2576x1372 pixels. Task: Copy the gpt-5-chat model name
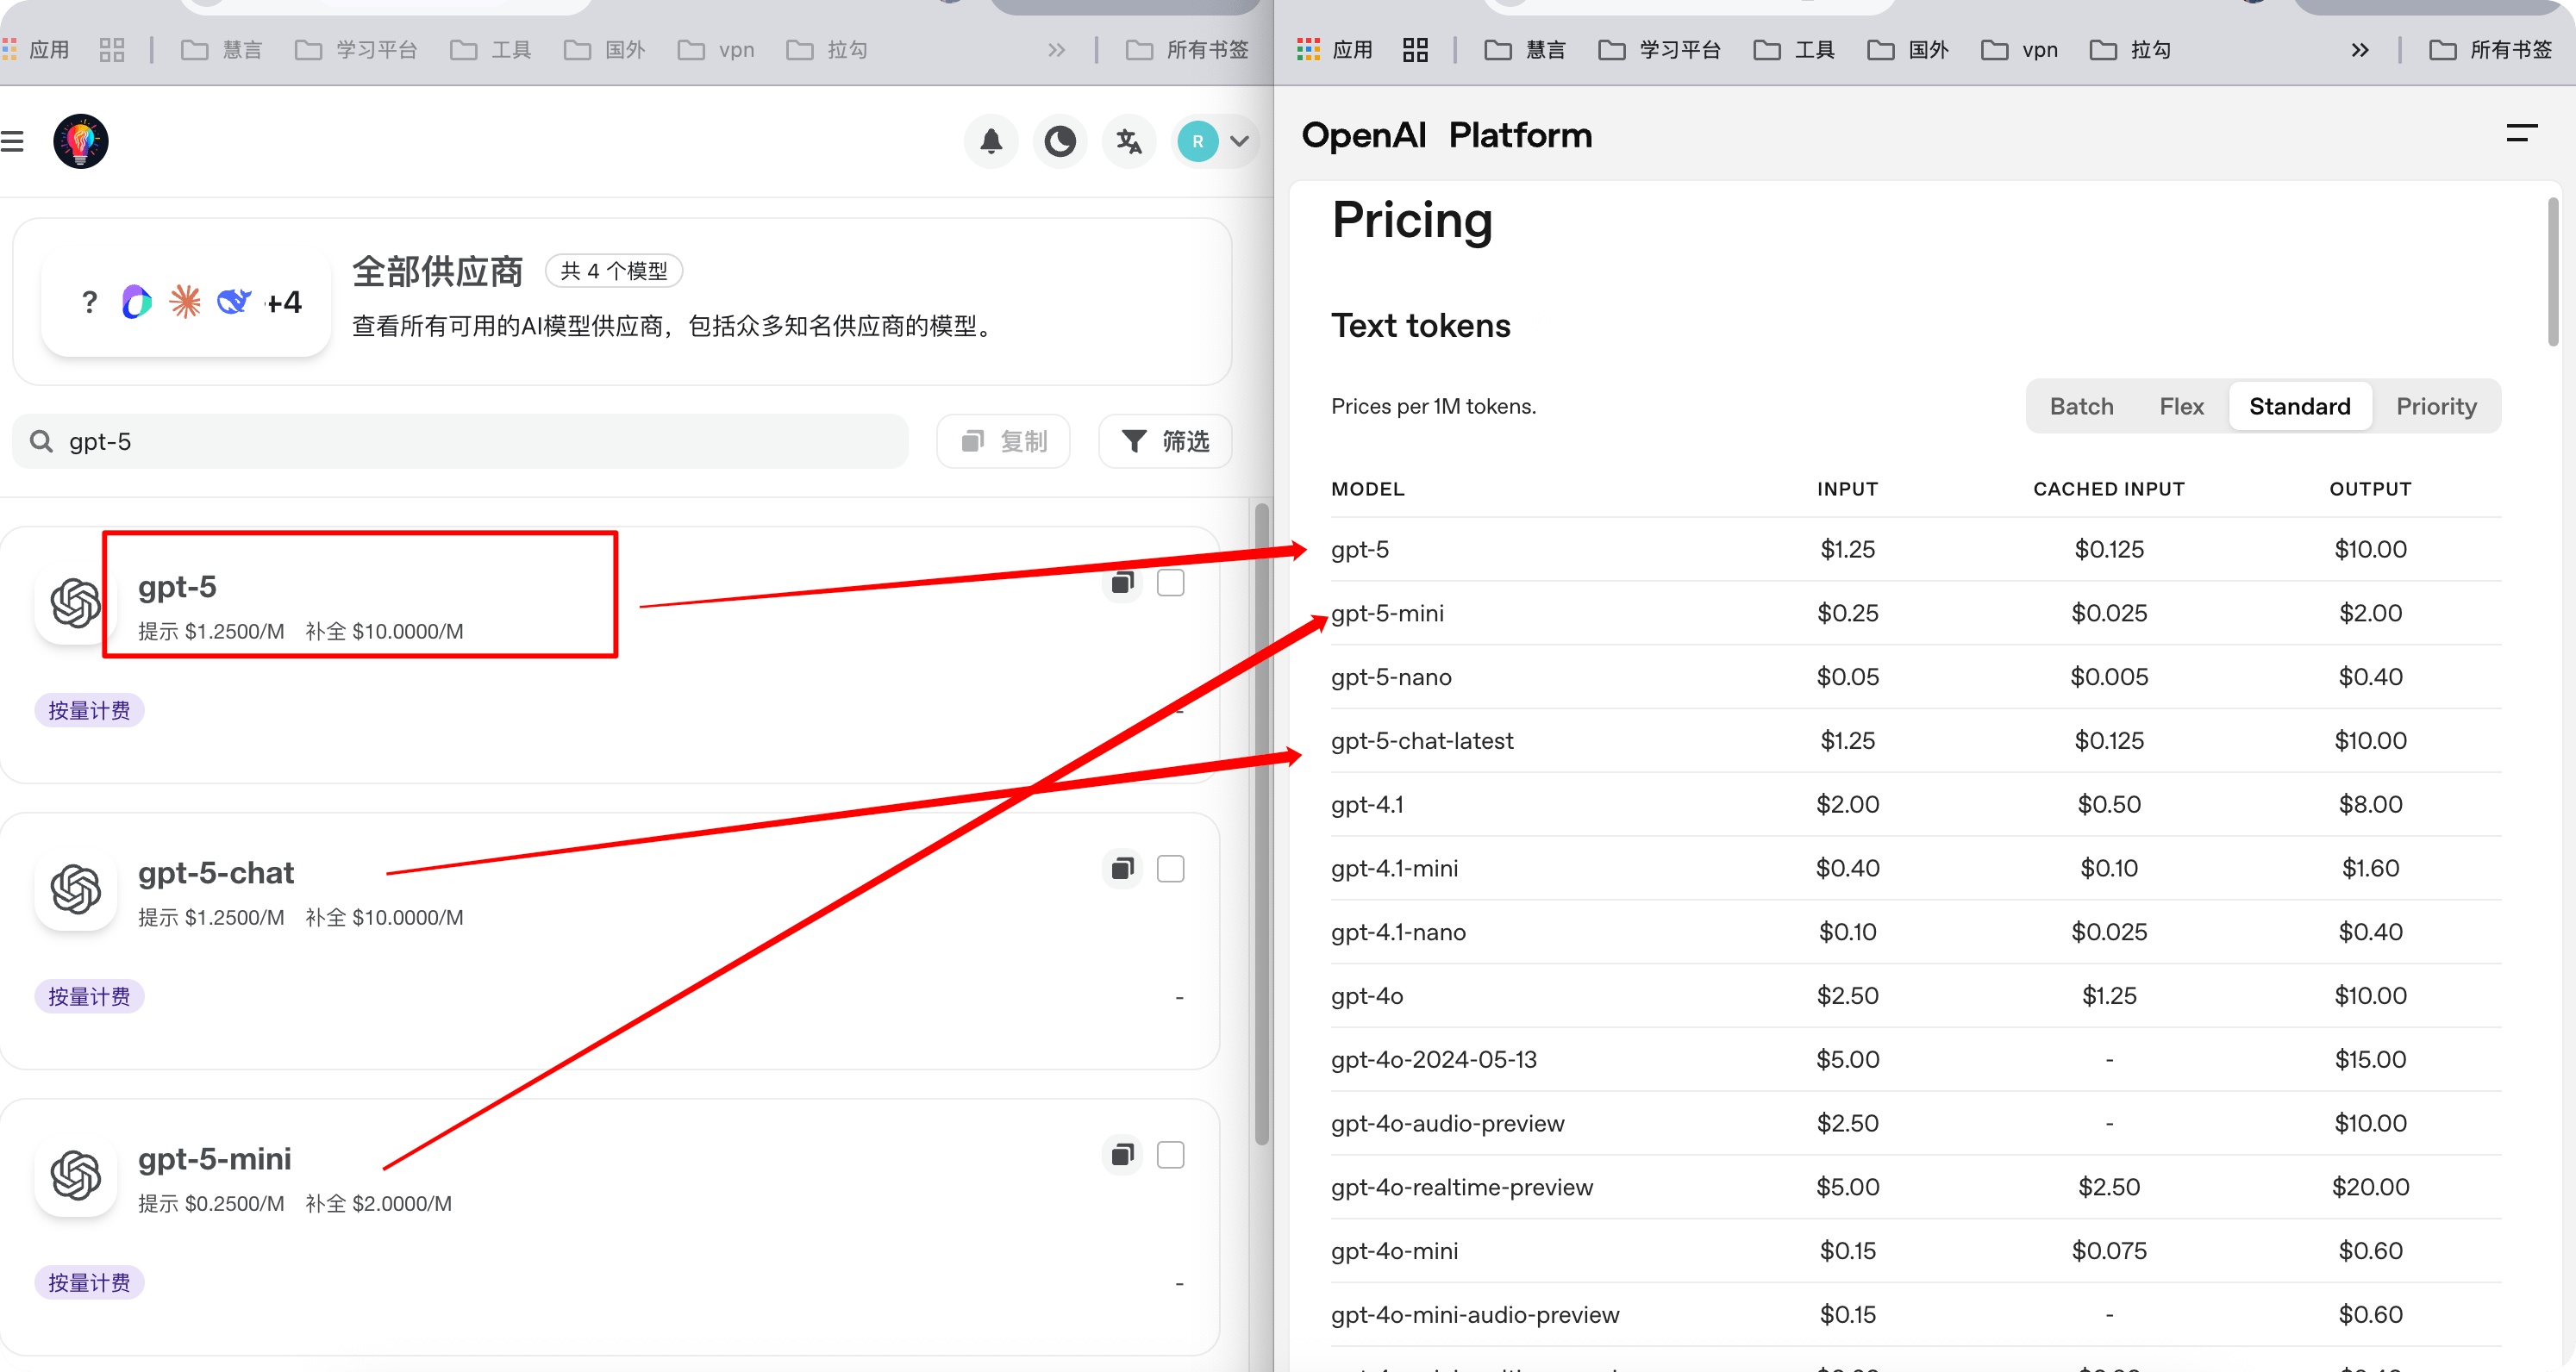(x=1122, y=868)
